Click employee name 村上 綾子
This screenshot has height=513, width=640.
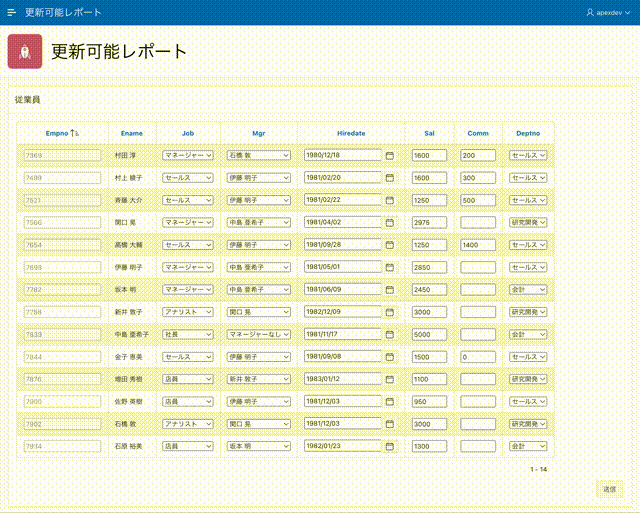(128, 178)
